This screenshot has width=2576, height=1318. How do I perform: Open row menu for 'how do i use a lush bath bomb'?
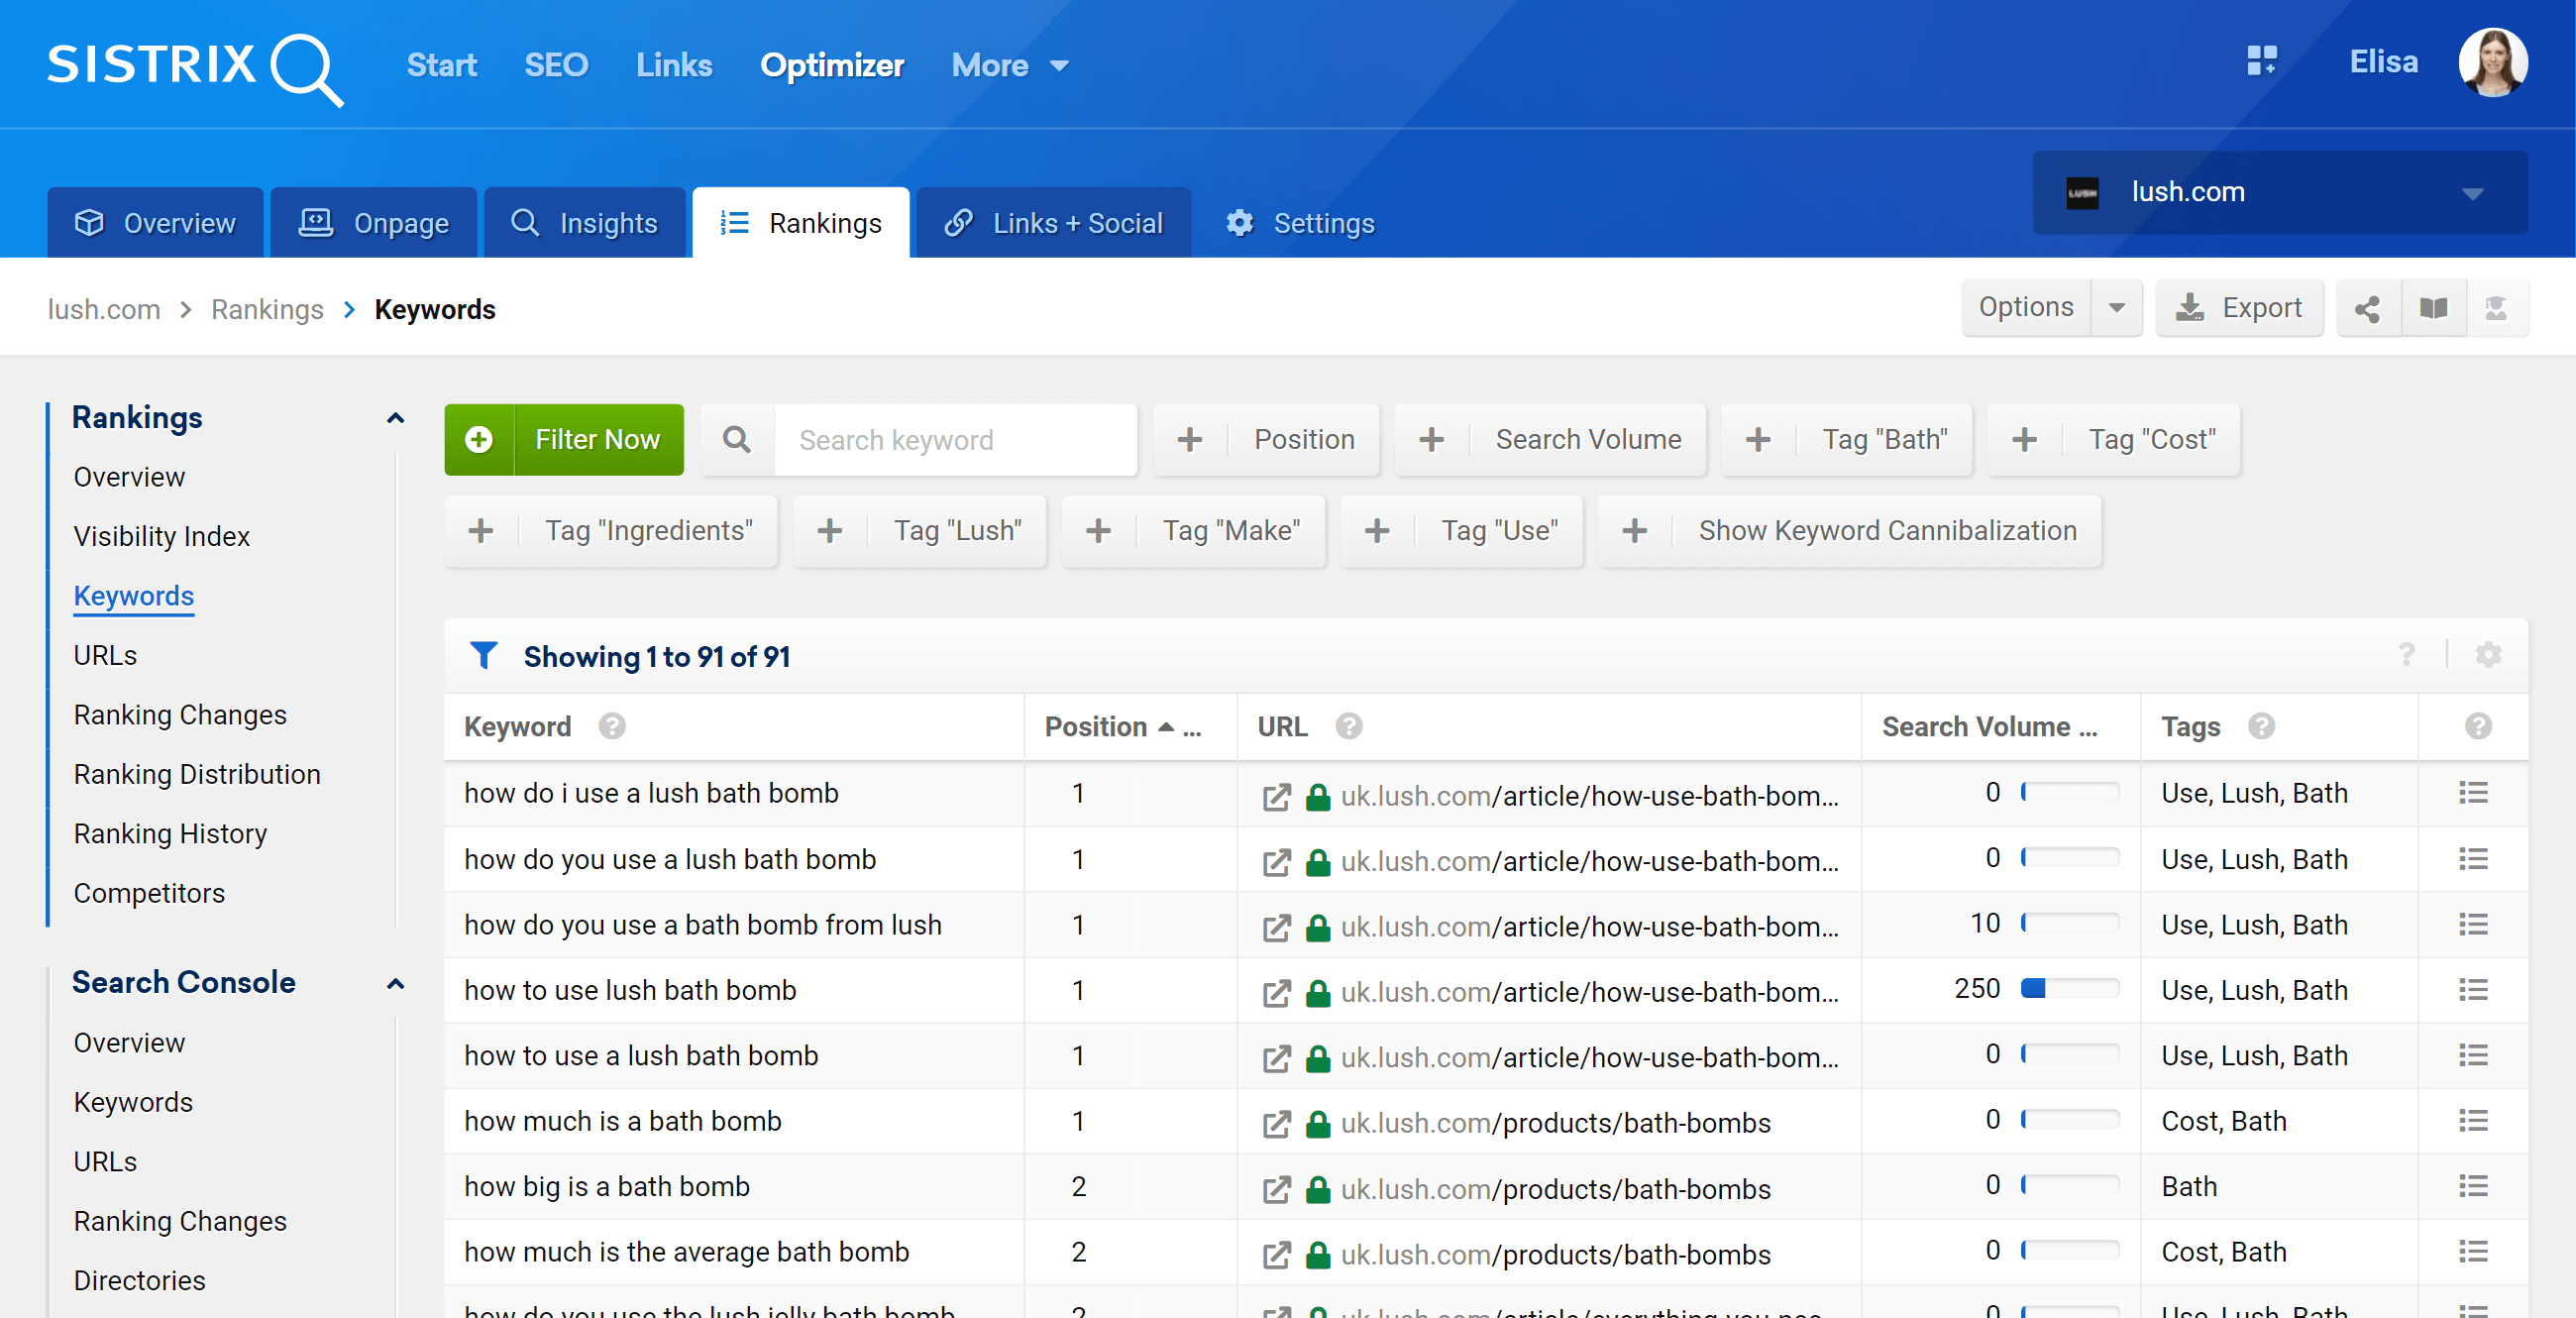click(x=2473, y=793)
